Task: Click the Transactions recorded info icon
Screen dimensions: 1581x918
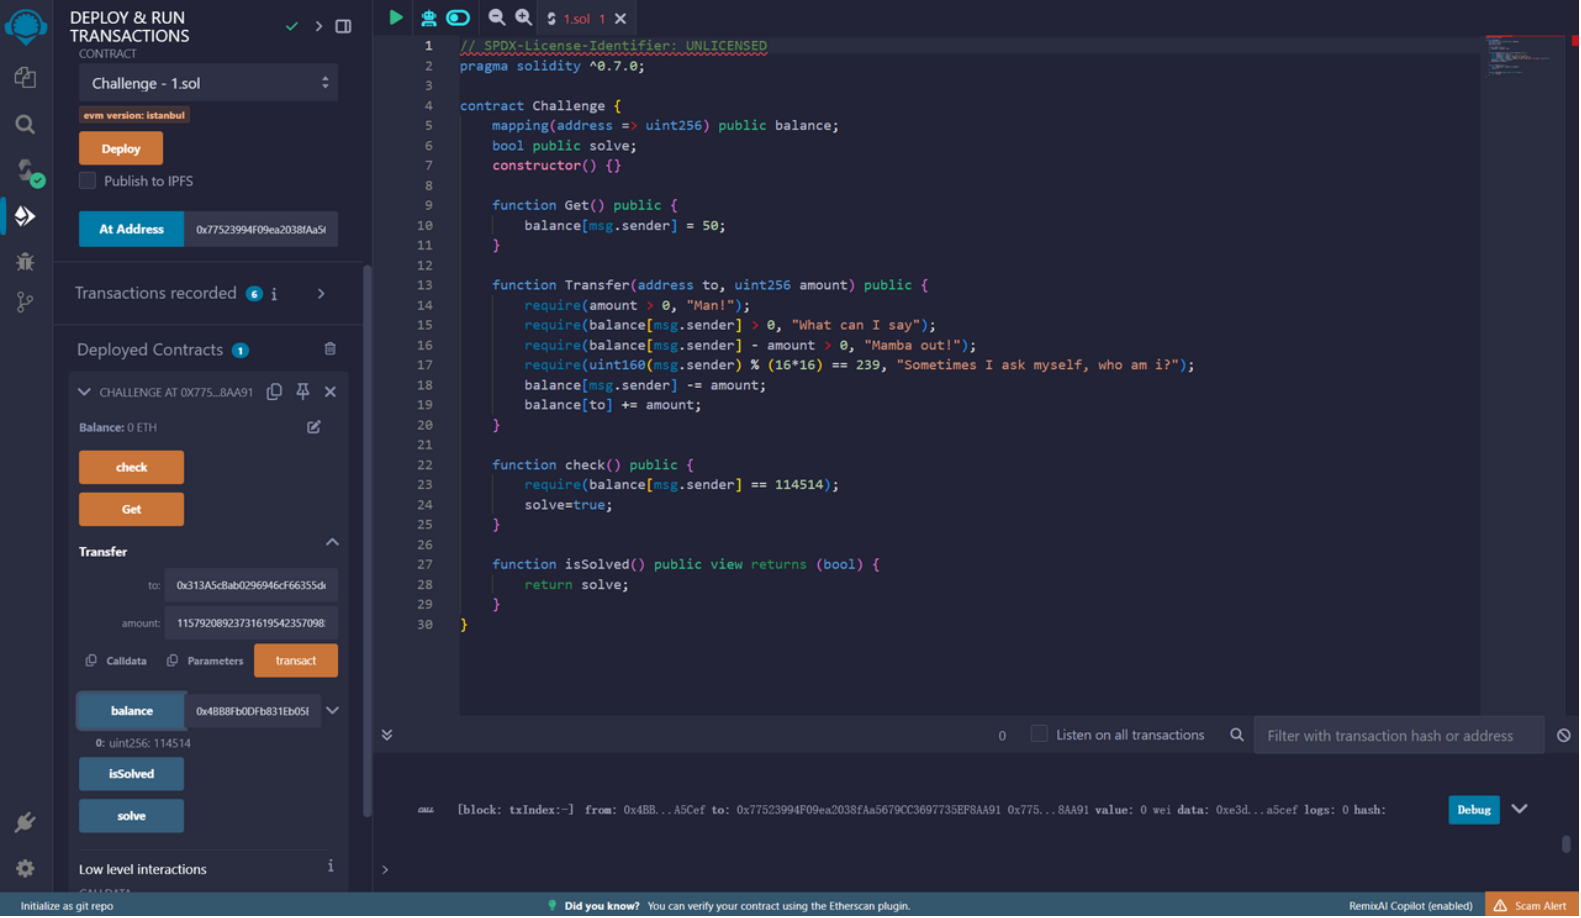Action: [274, 294]
